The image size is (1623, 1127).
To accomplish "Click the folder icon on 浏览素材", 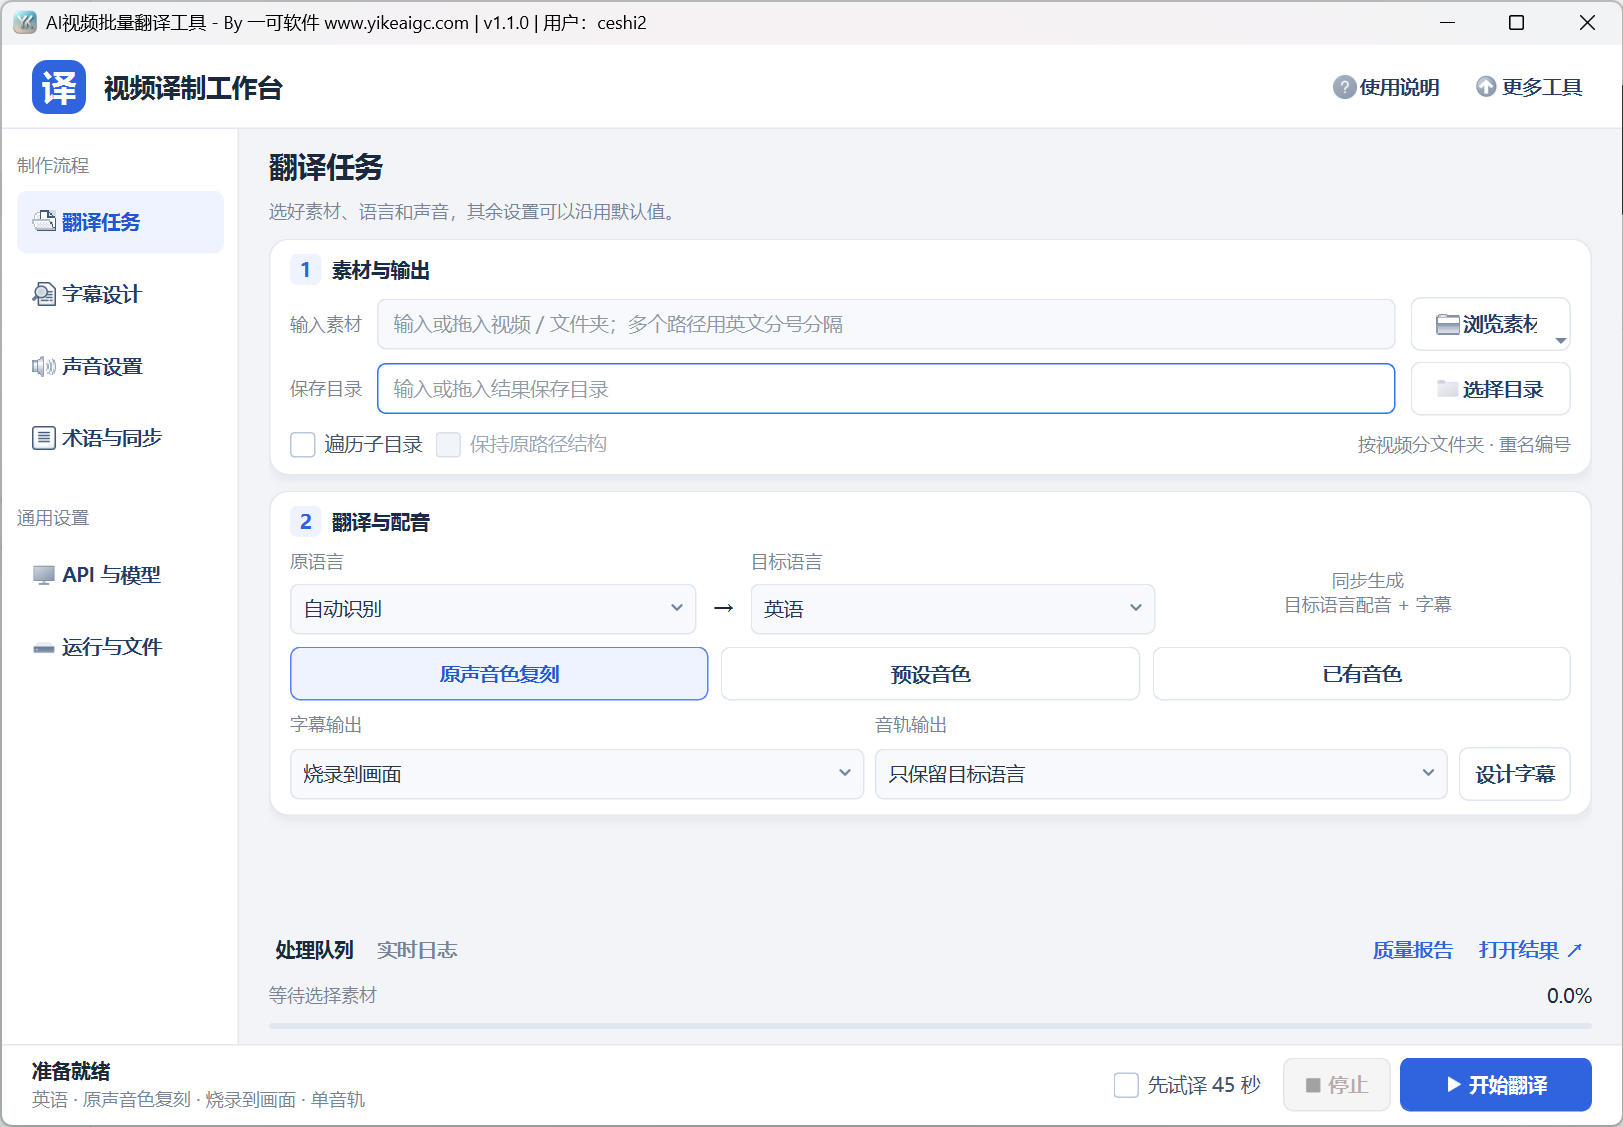I will click(1447, 324).
